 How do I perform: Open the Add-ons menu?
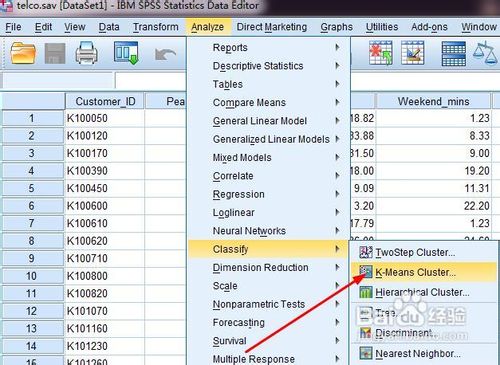pos(429,27)
